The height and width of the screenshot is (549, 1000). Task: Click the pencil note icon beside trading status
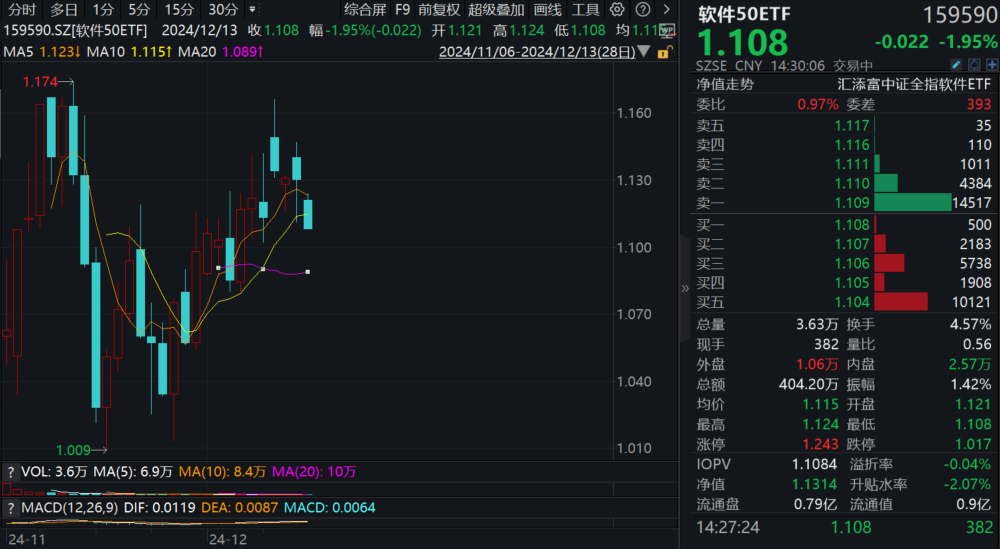[956, 65]
